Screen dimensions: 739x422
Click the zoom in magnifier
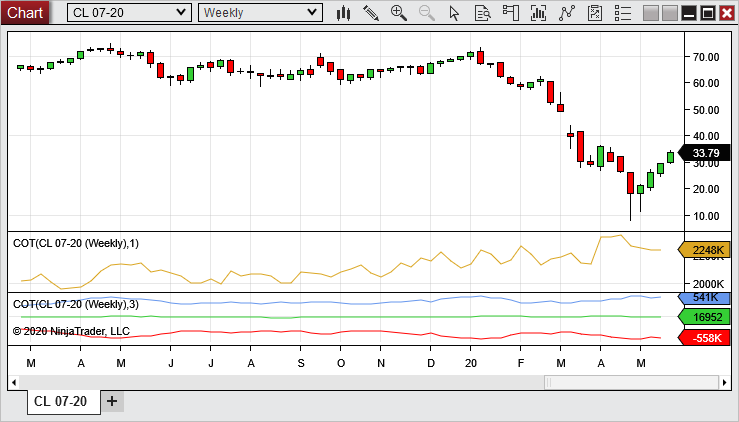click(x=399, y=13)
